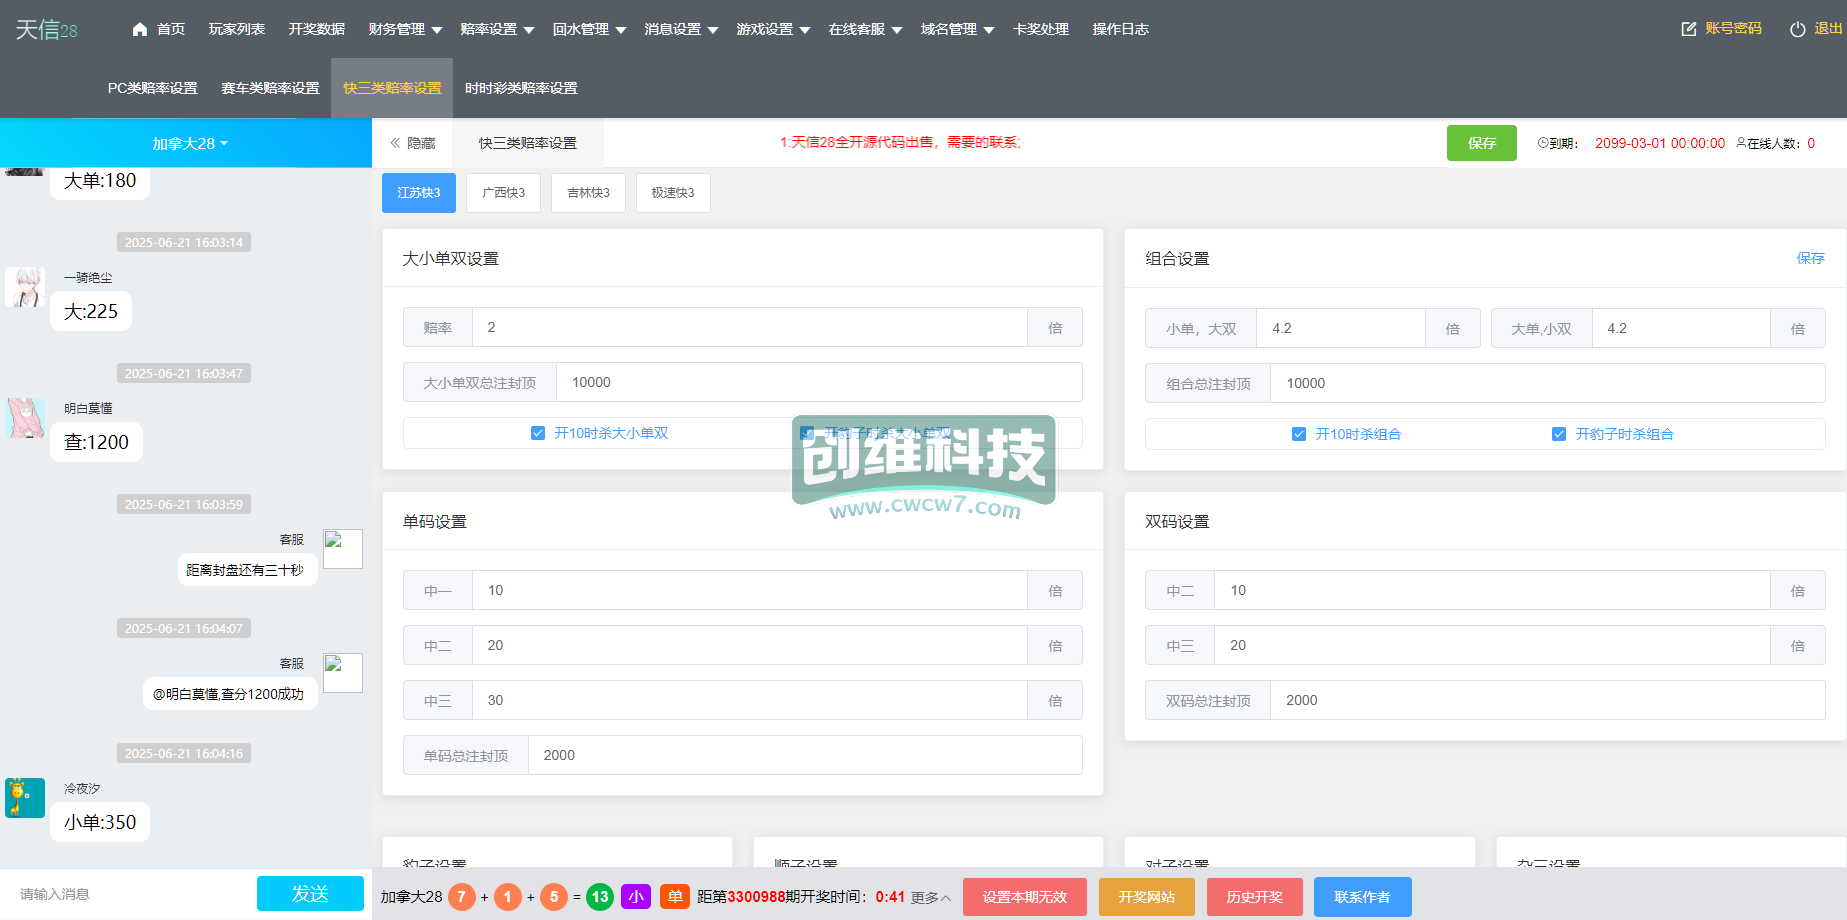This screenshot has width=1847, height=920.
Task: Select 江苏快3 game tab
Action: pos(419,193)
